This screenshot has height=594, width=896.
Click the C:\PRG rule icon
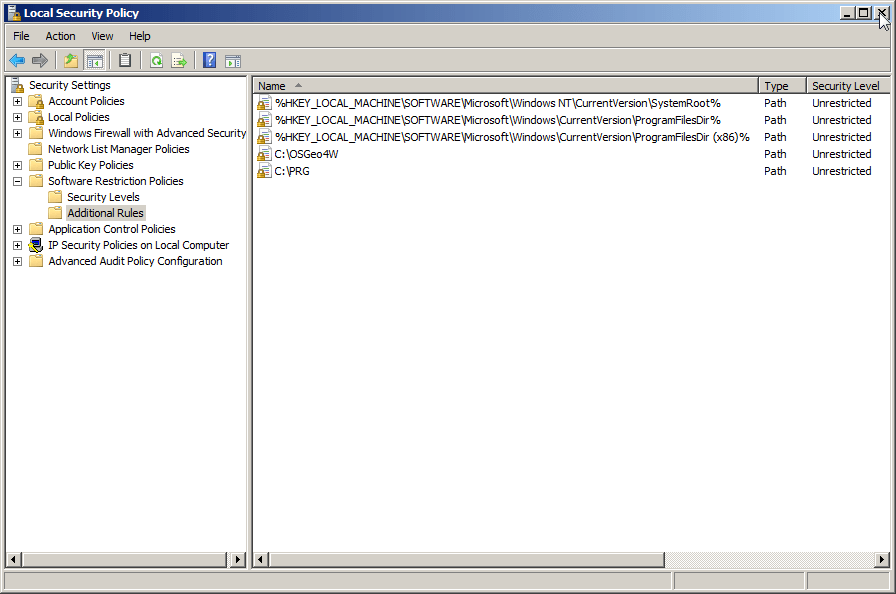click(264, 171)
